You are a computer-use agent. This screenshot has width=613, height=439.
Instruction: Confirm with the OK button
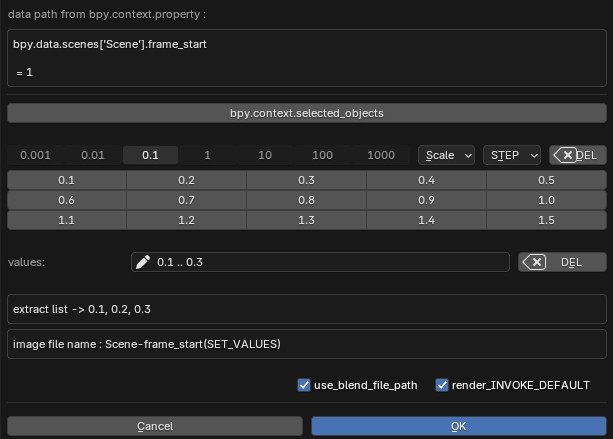(459, 426)
